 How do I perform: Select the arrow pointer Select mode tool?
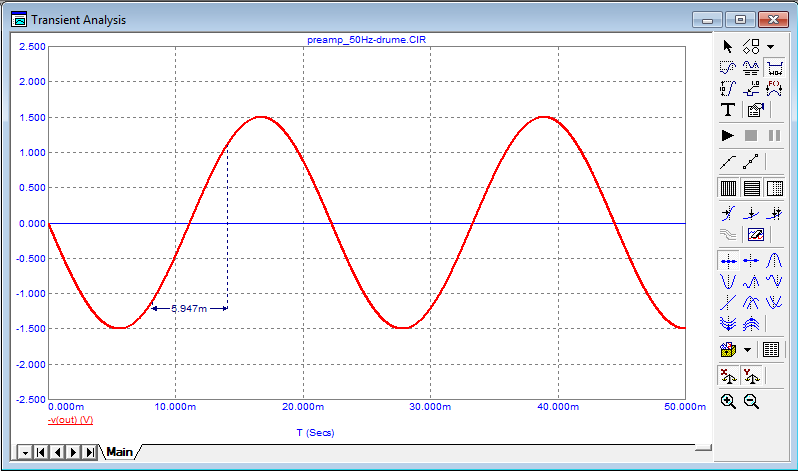tap(728, 46)
